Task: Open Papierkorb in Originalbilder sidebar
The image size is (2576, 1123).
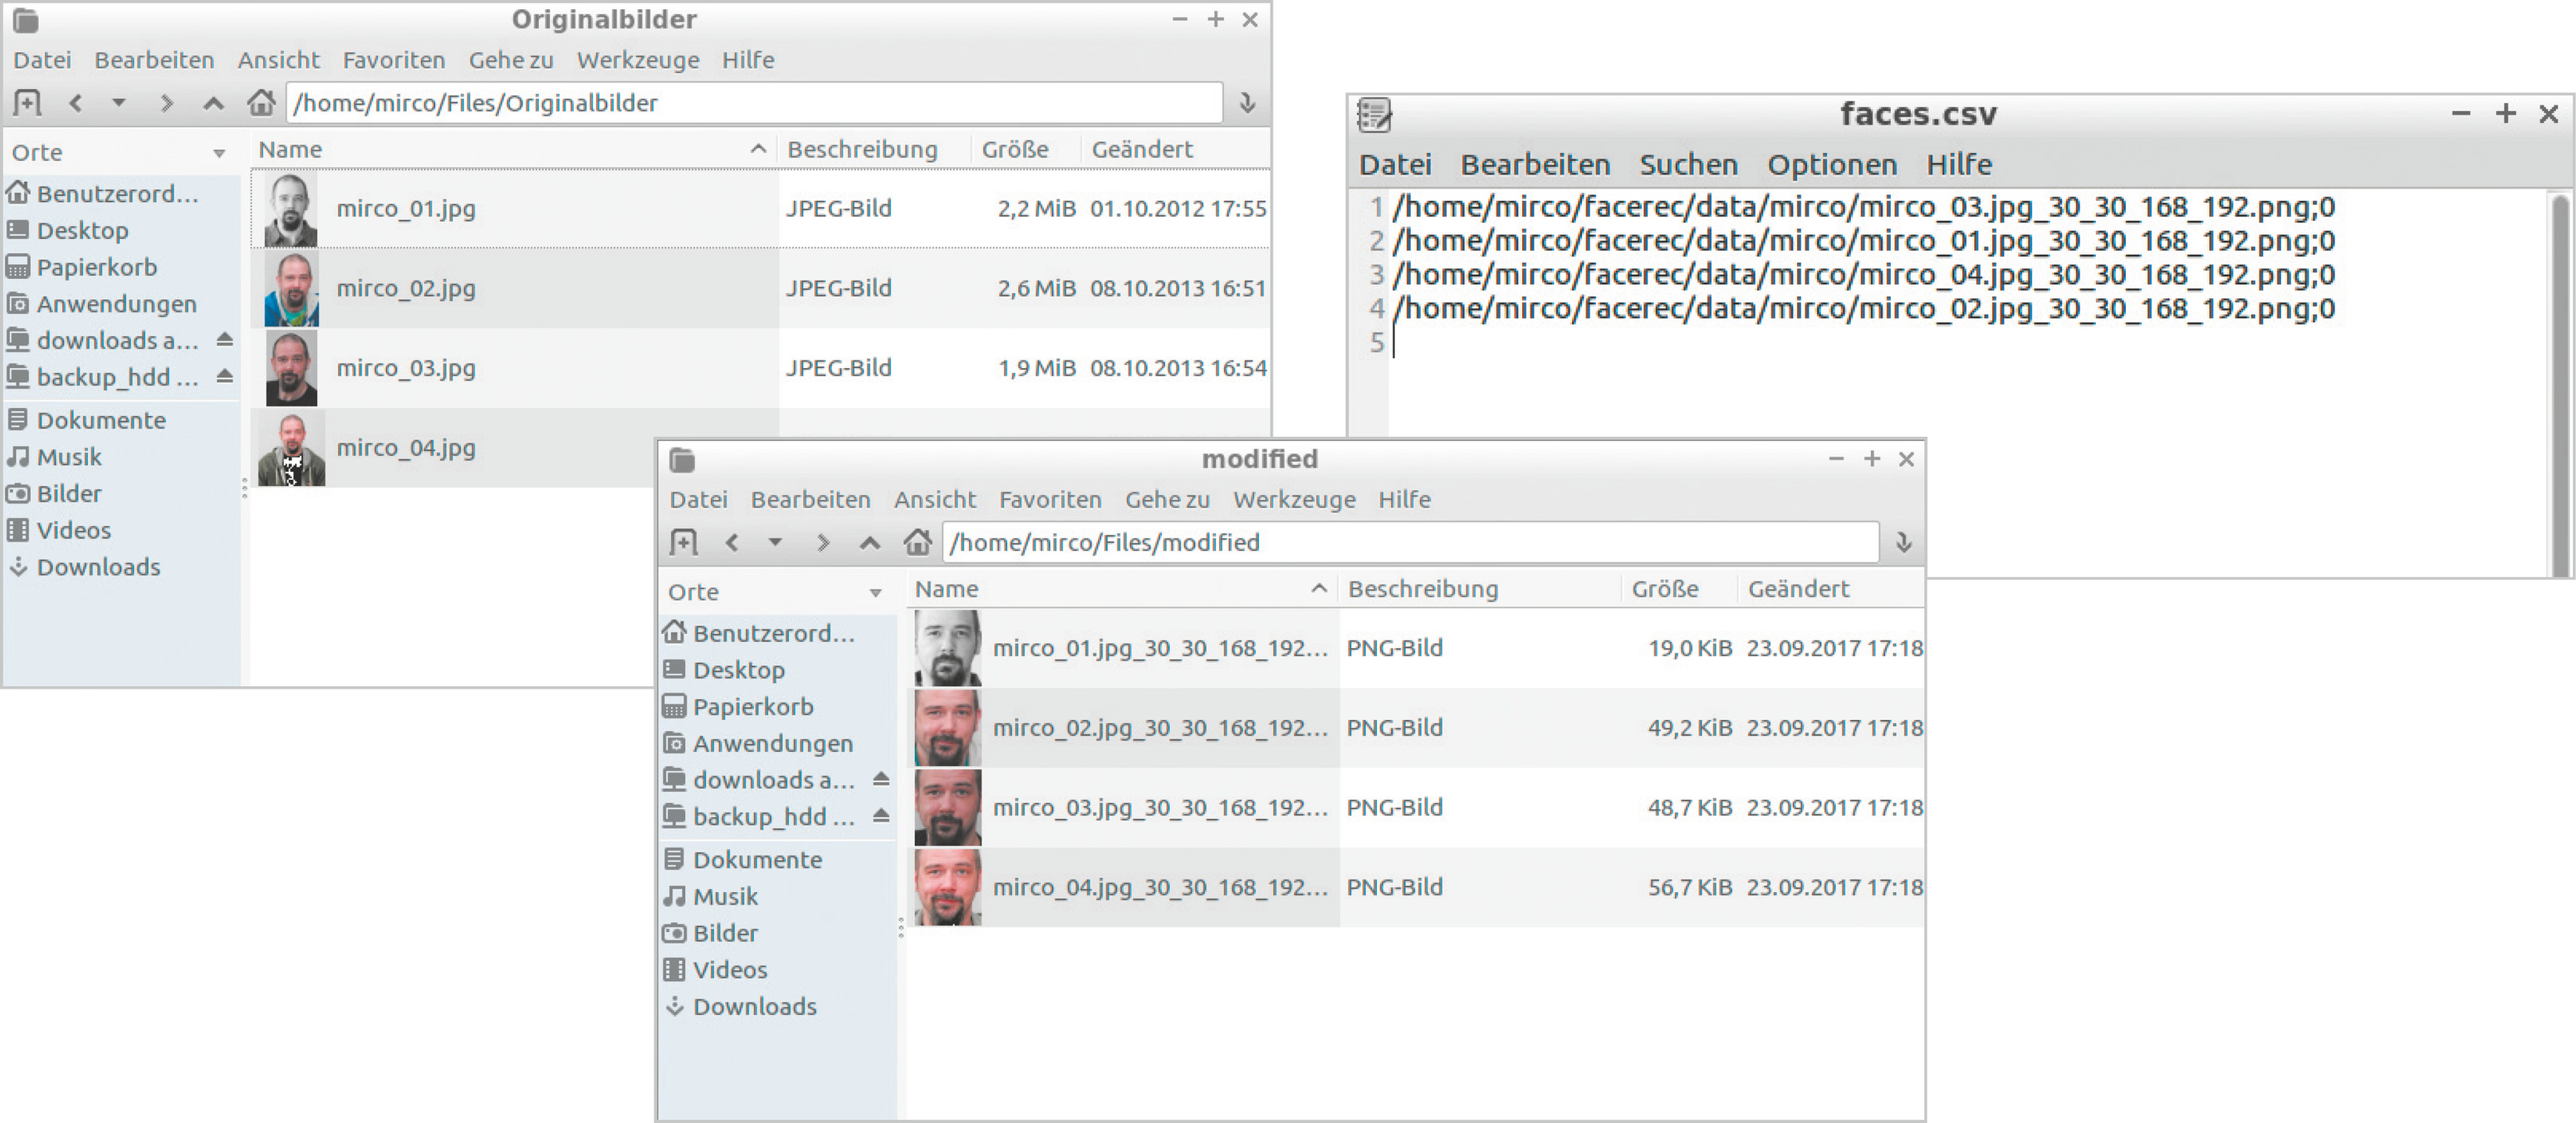Action: (x=97, y=267)
